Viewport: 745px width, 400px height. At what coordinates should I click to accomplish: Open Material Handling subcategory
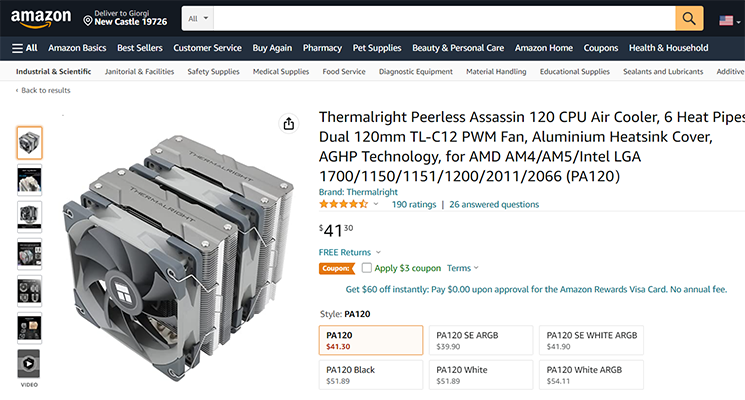point(496,72)
